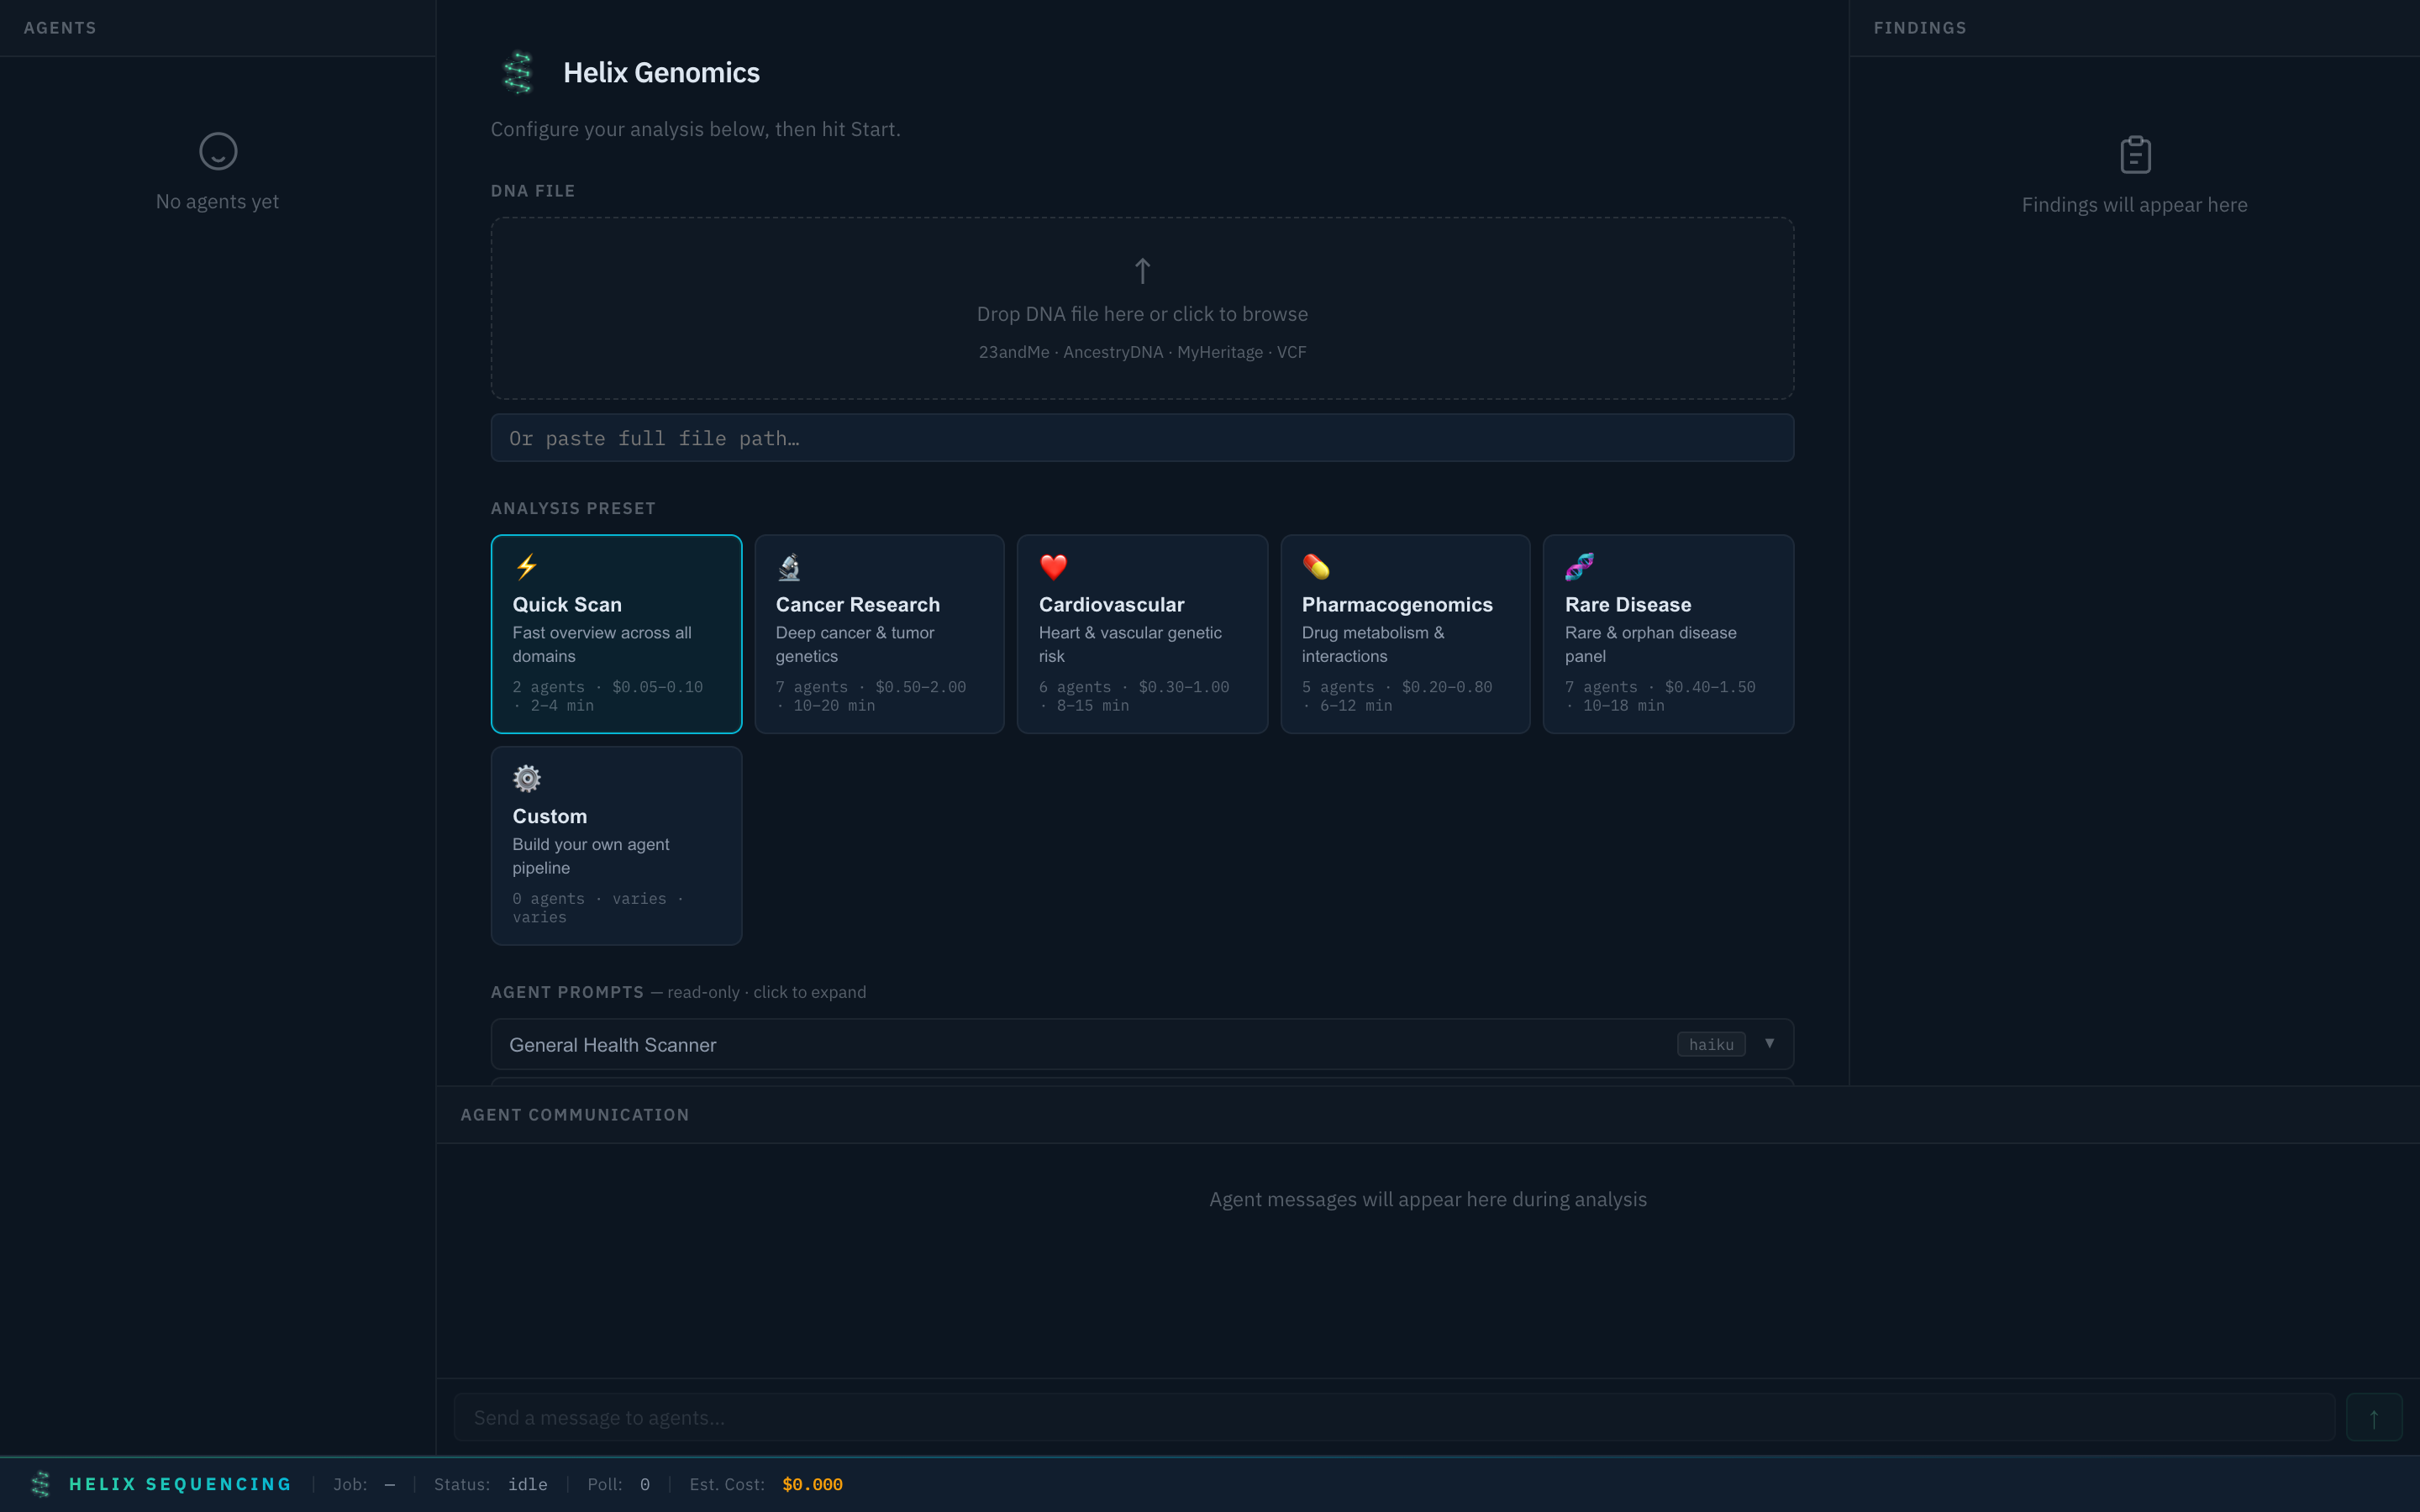Click the dropdown arrow next to the haiku tag
This screenshot has width=2420, height=1512.
coord(1769,1044)
